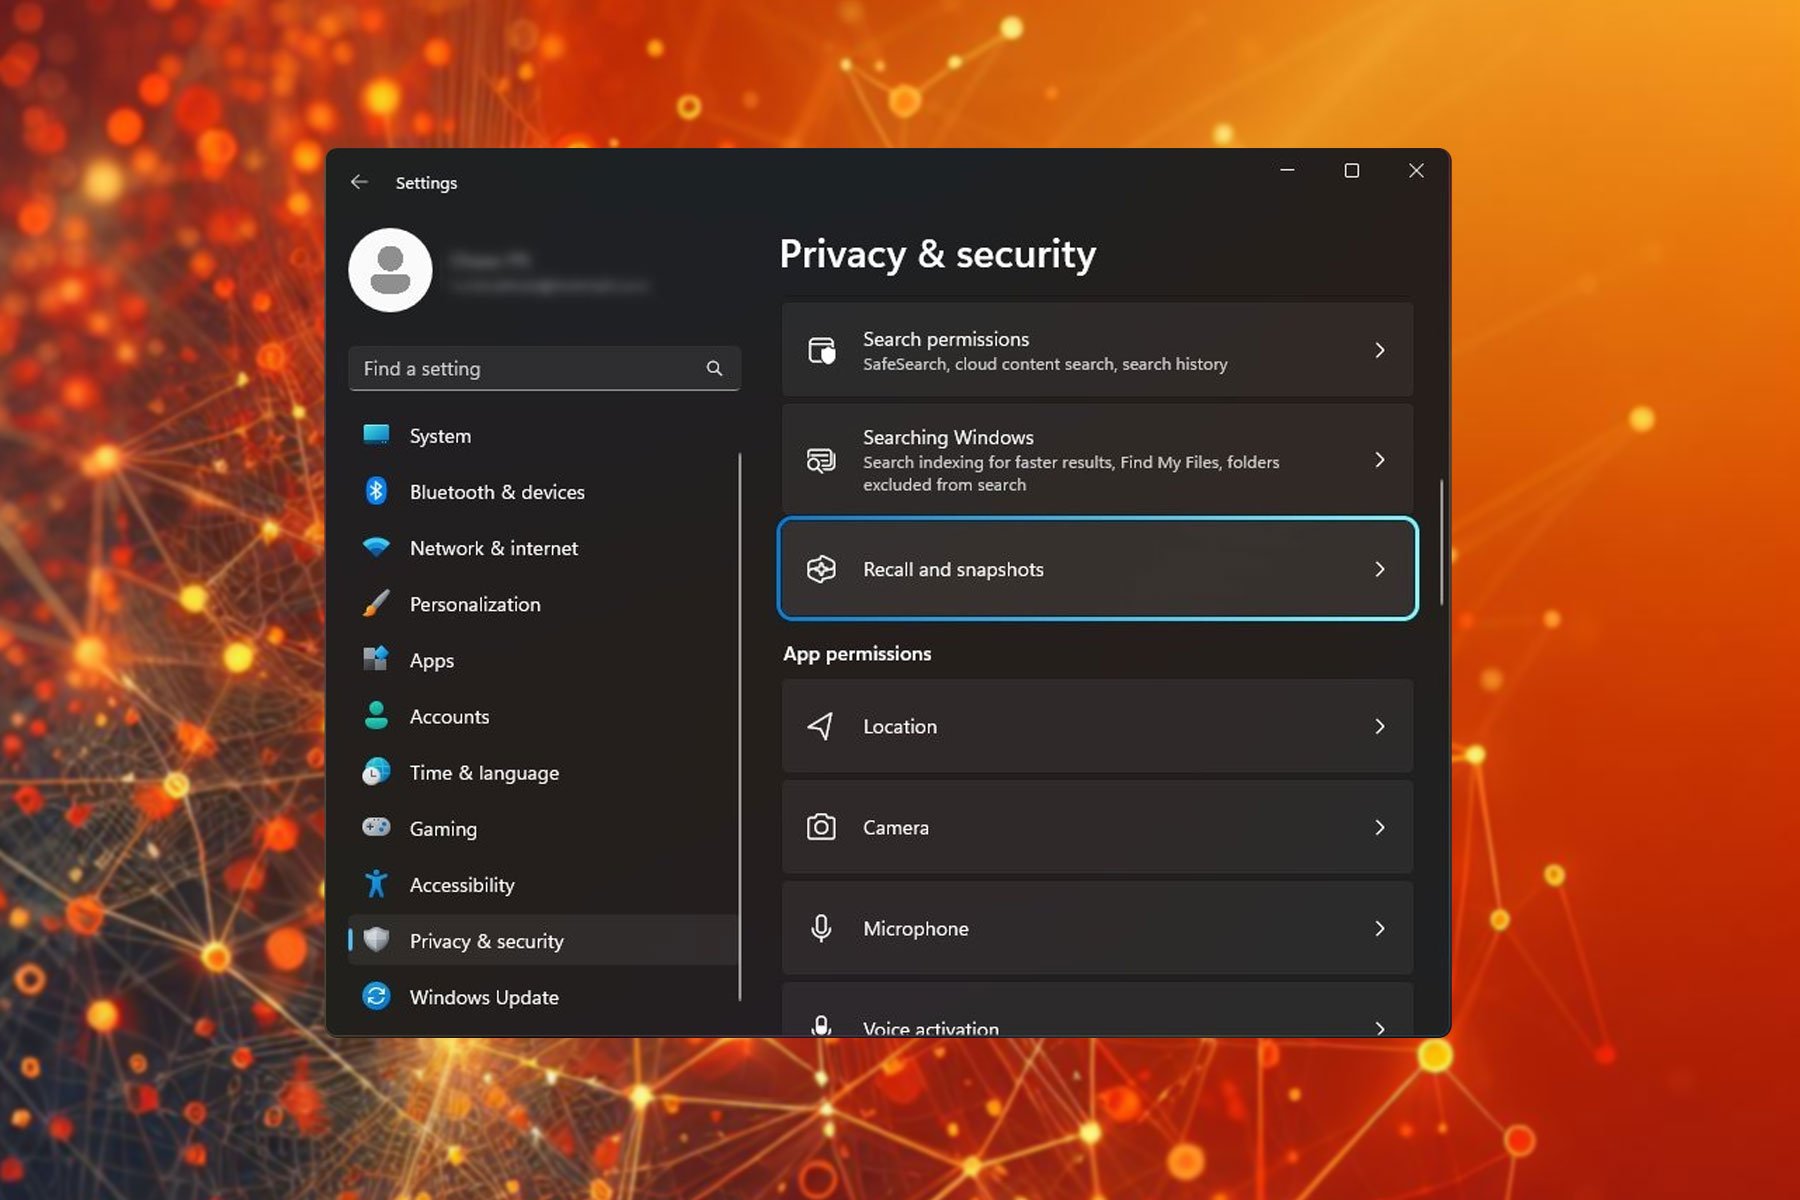Click the Microphone icon
Viewport: 1800px width, 1200px height.
coord(821,928)
